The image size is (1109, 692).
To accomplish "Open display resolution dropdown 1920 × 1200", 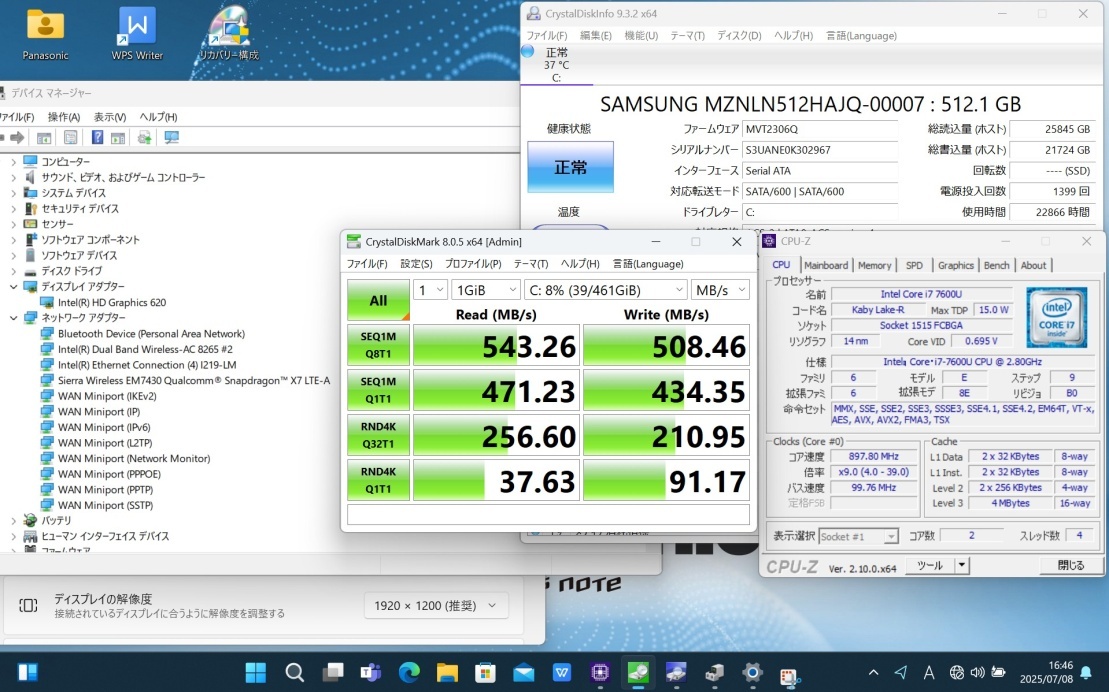I will point(436,606).
